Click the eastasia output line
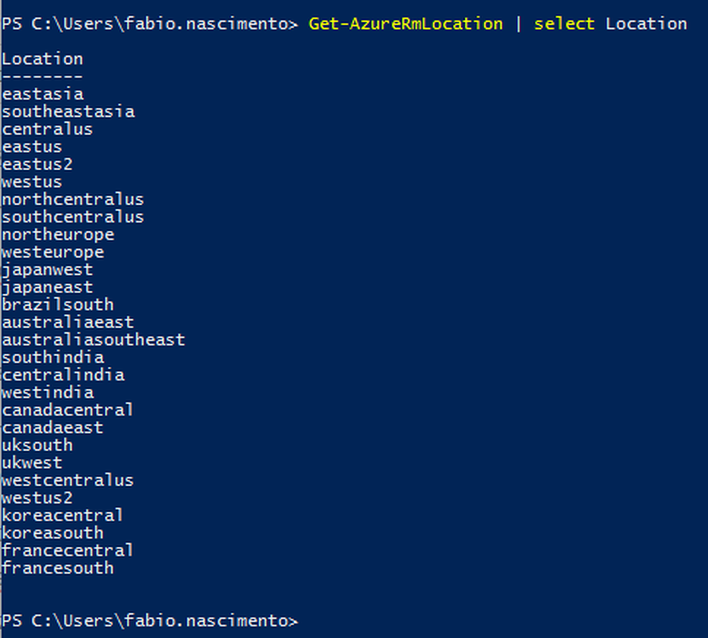 42,94
